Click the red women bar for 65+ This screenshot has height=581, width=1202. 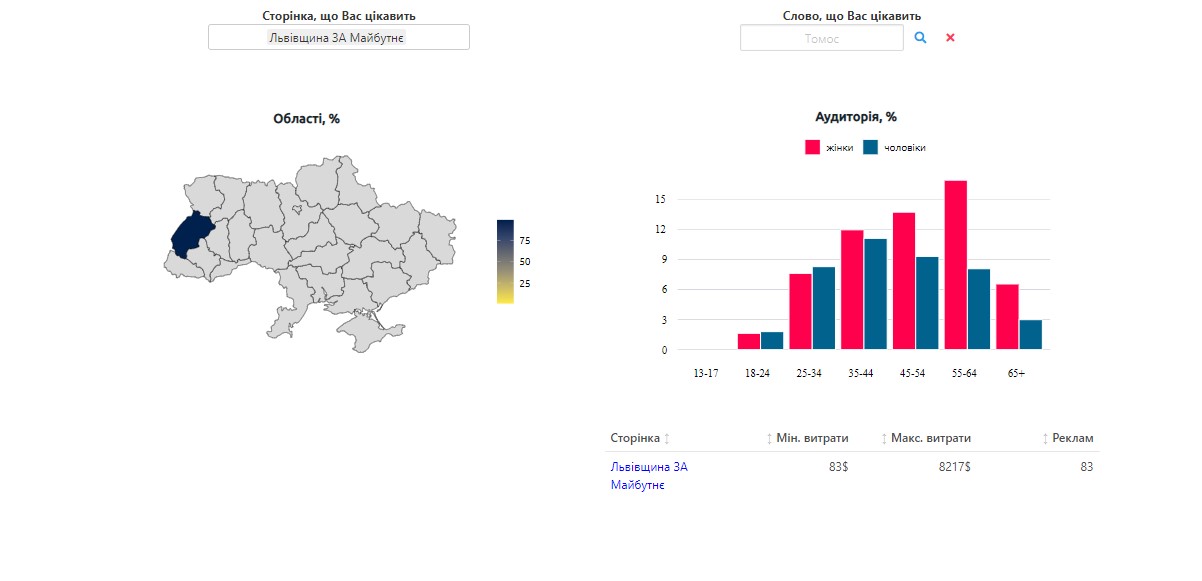[1007, 317]
